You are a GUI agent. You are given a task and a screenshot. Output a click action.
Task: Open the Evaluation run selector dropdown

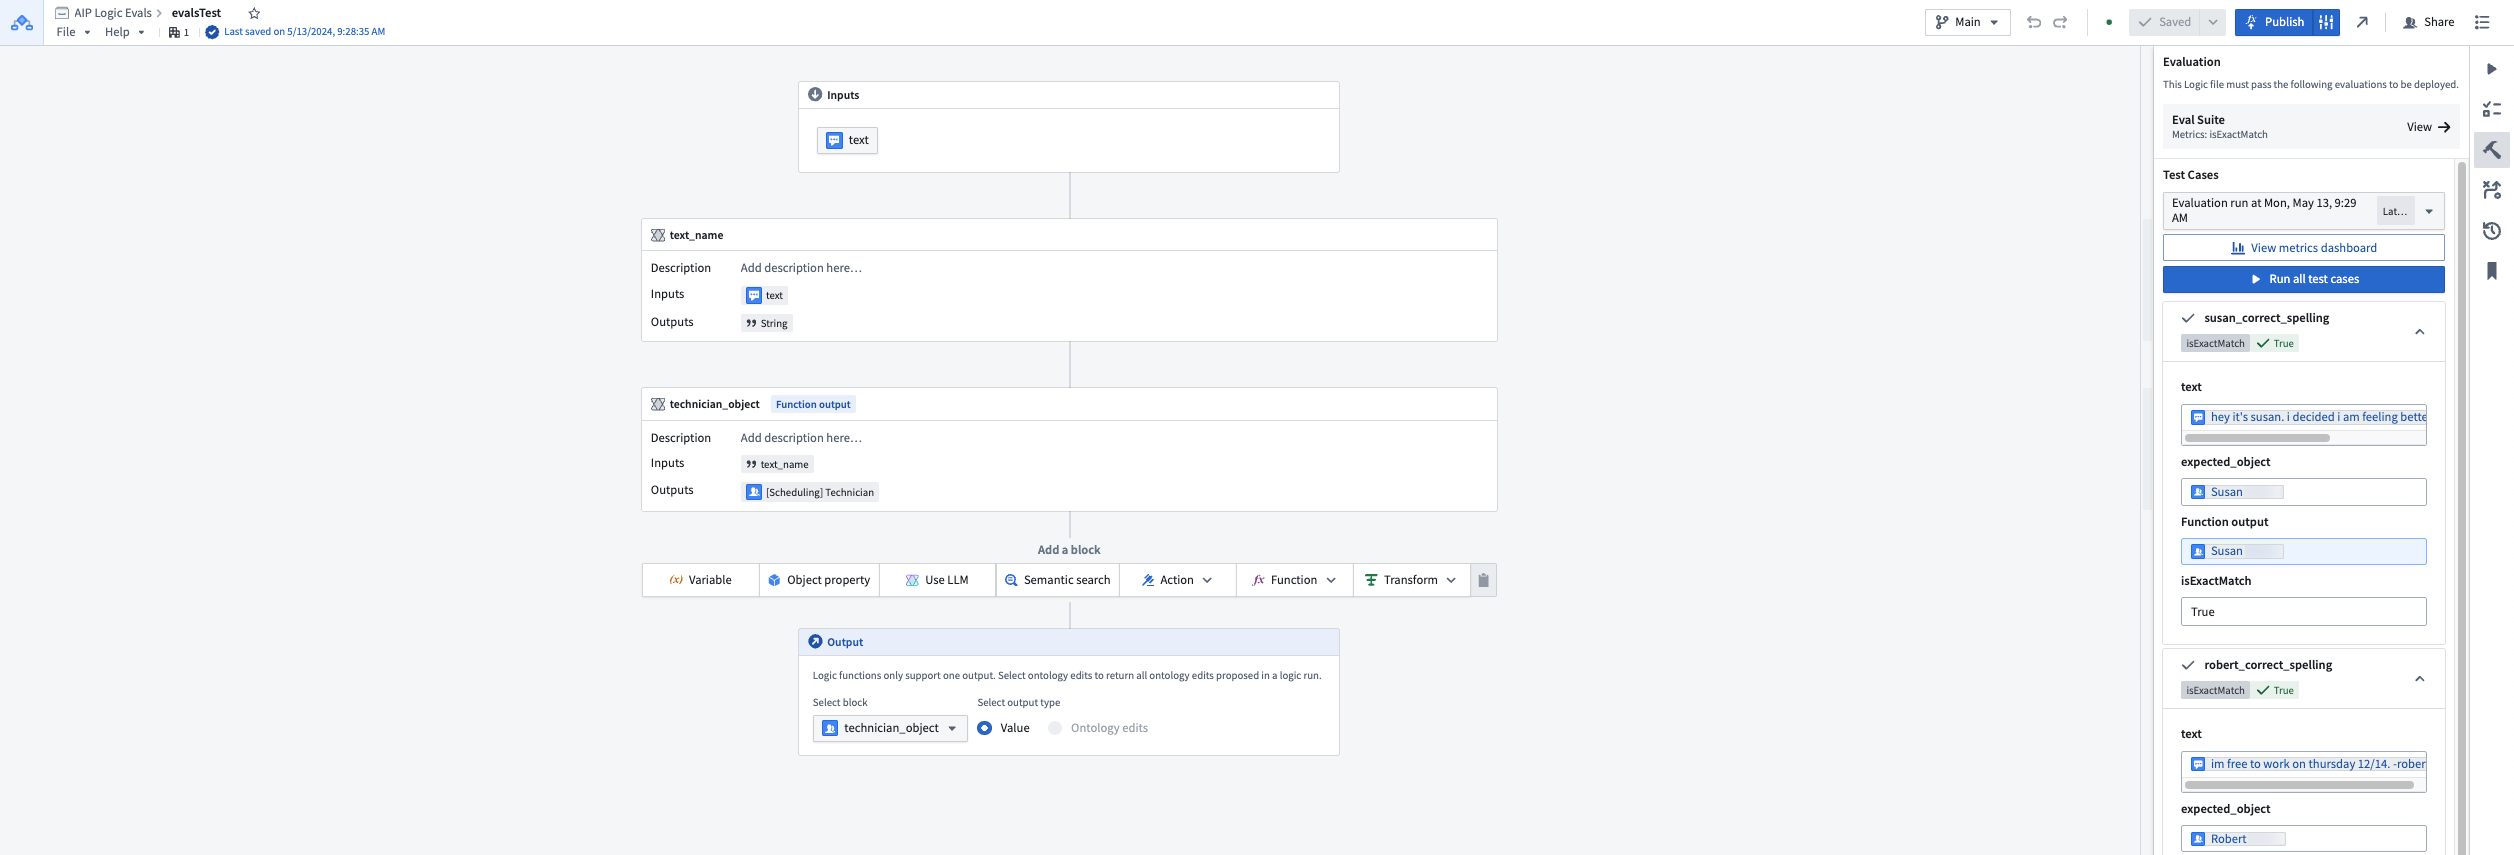2303,211
